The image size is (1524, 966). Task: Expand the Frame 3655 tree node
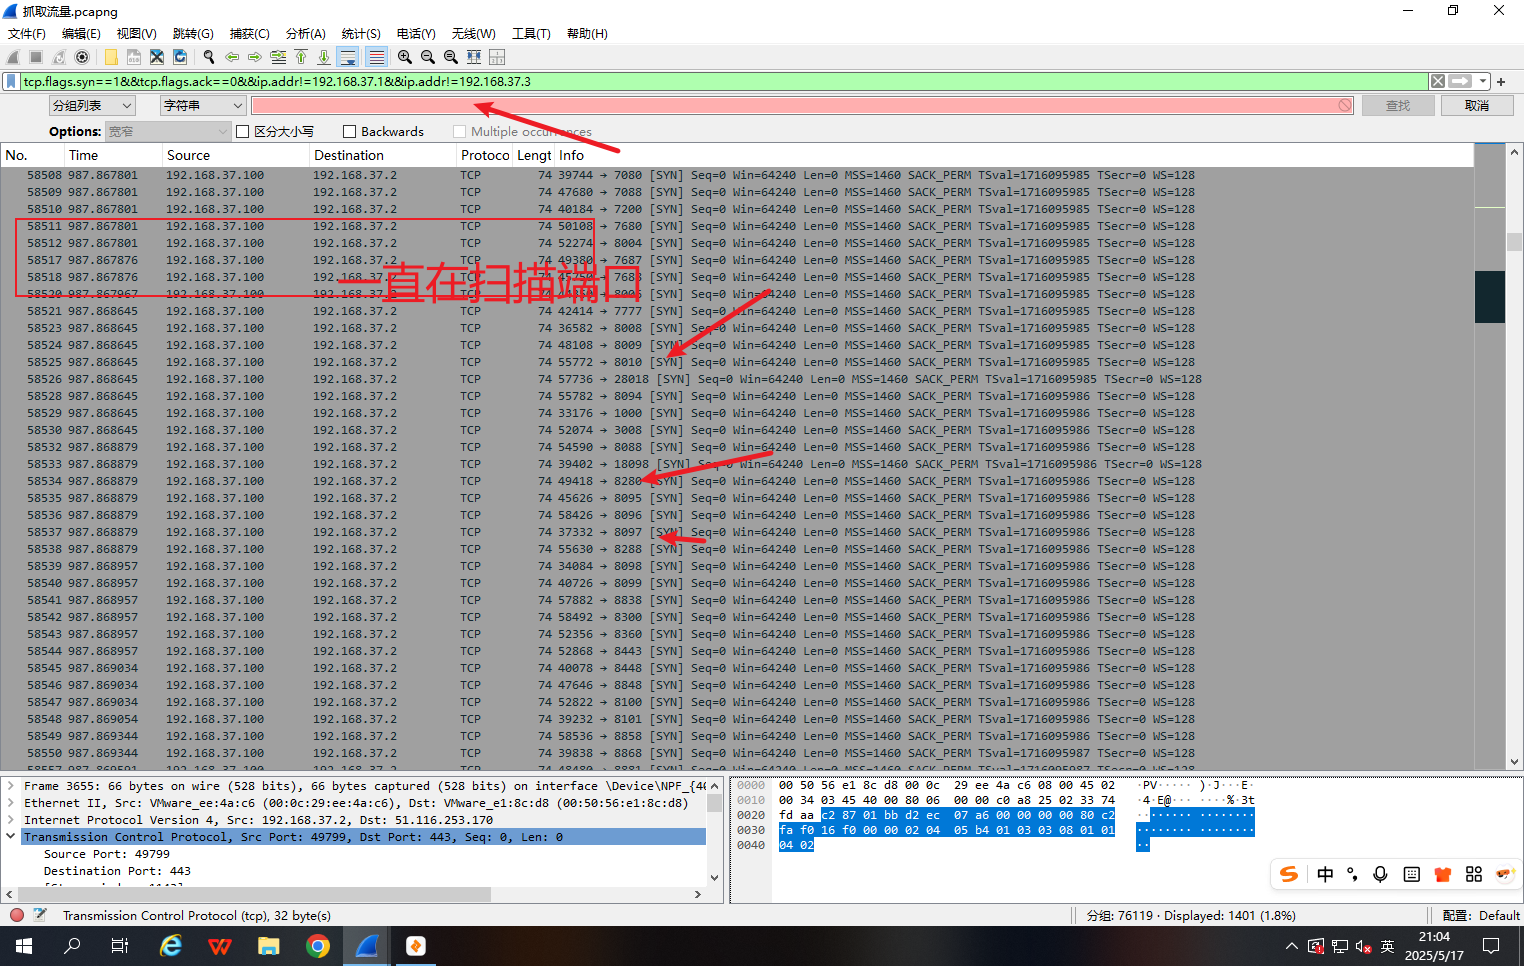coord(11,786)
